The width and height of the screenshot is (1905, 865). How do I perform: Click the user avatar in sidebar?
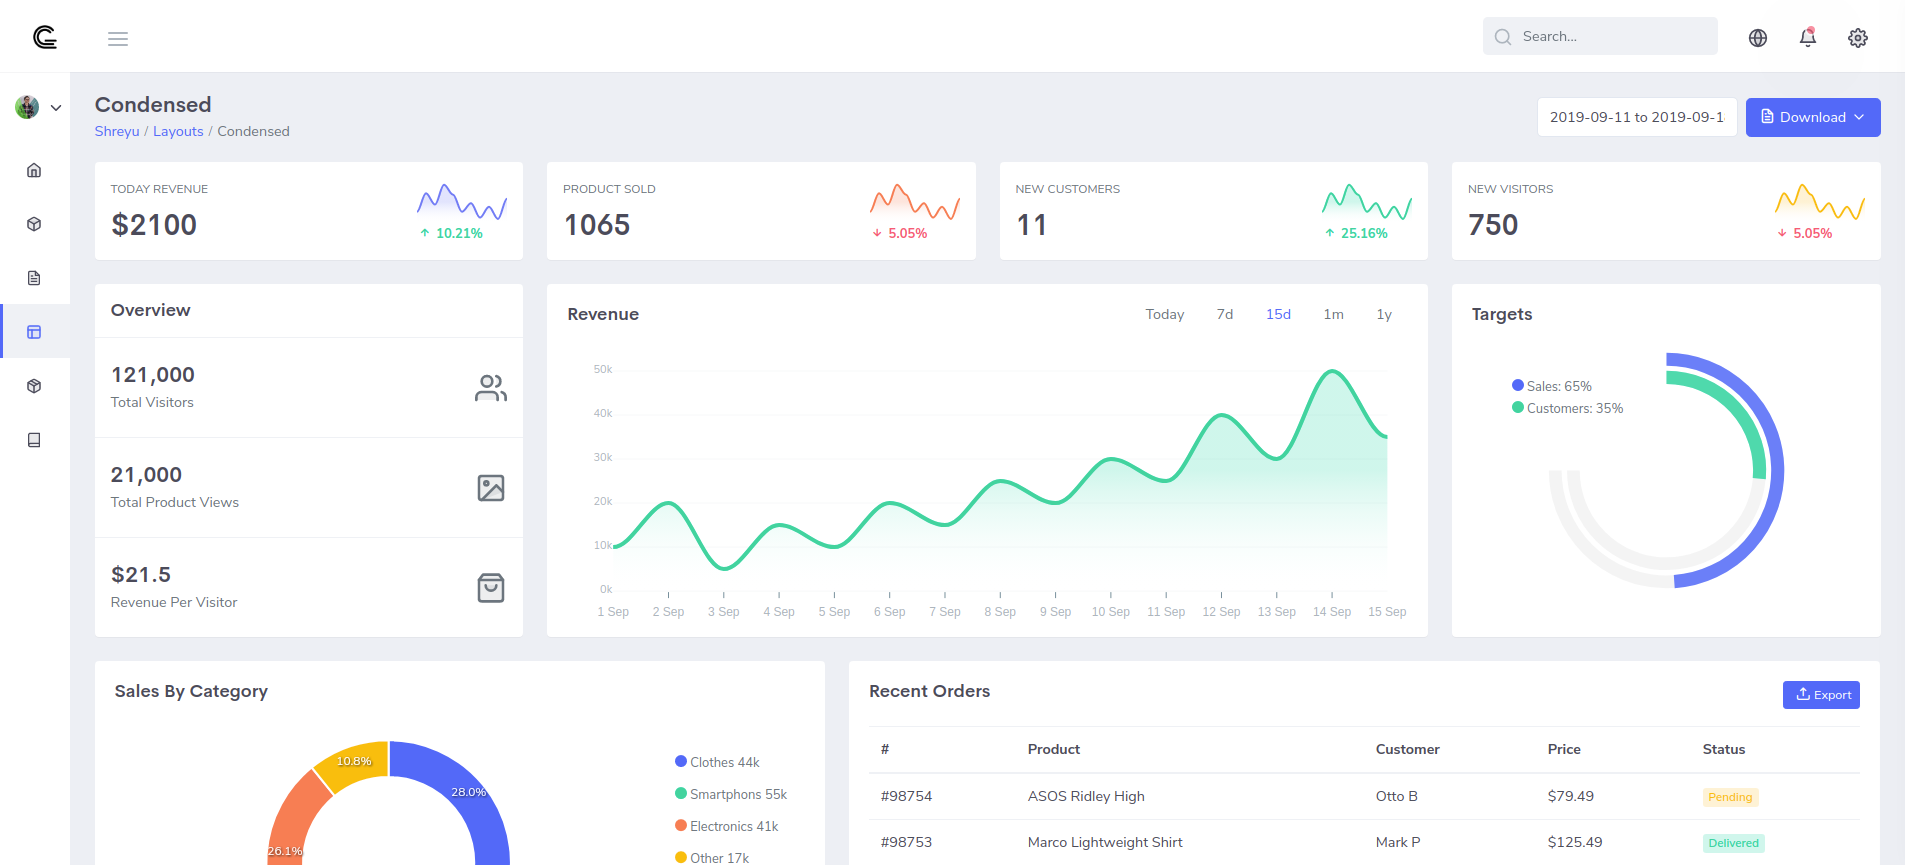click(x=27, y=107)
